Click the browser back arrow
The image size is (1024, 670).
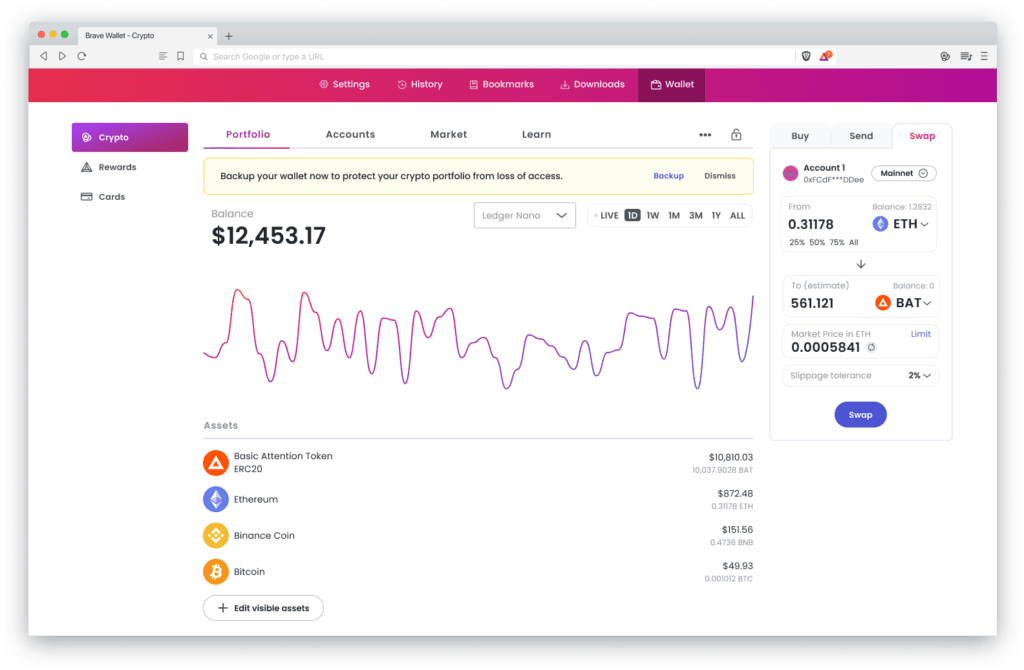[x=44, y=56]
